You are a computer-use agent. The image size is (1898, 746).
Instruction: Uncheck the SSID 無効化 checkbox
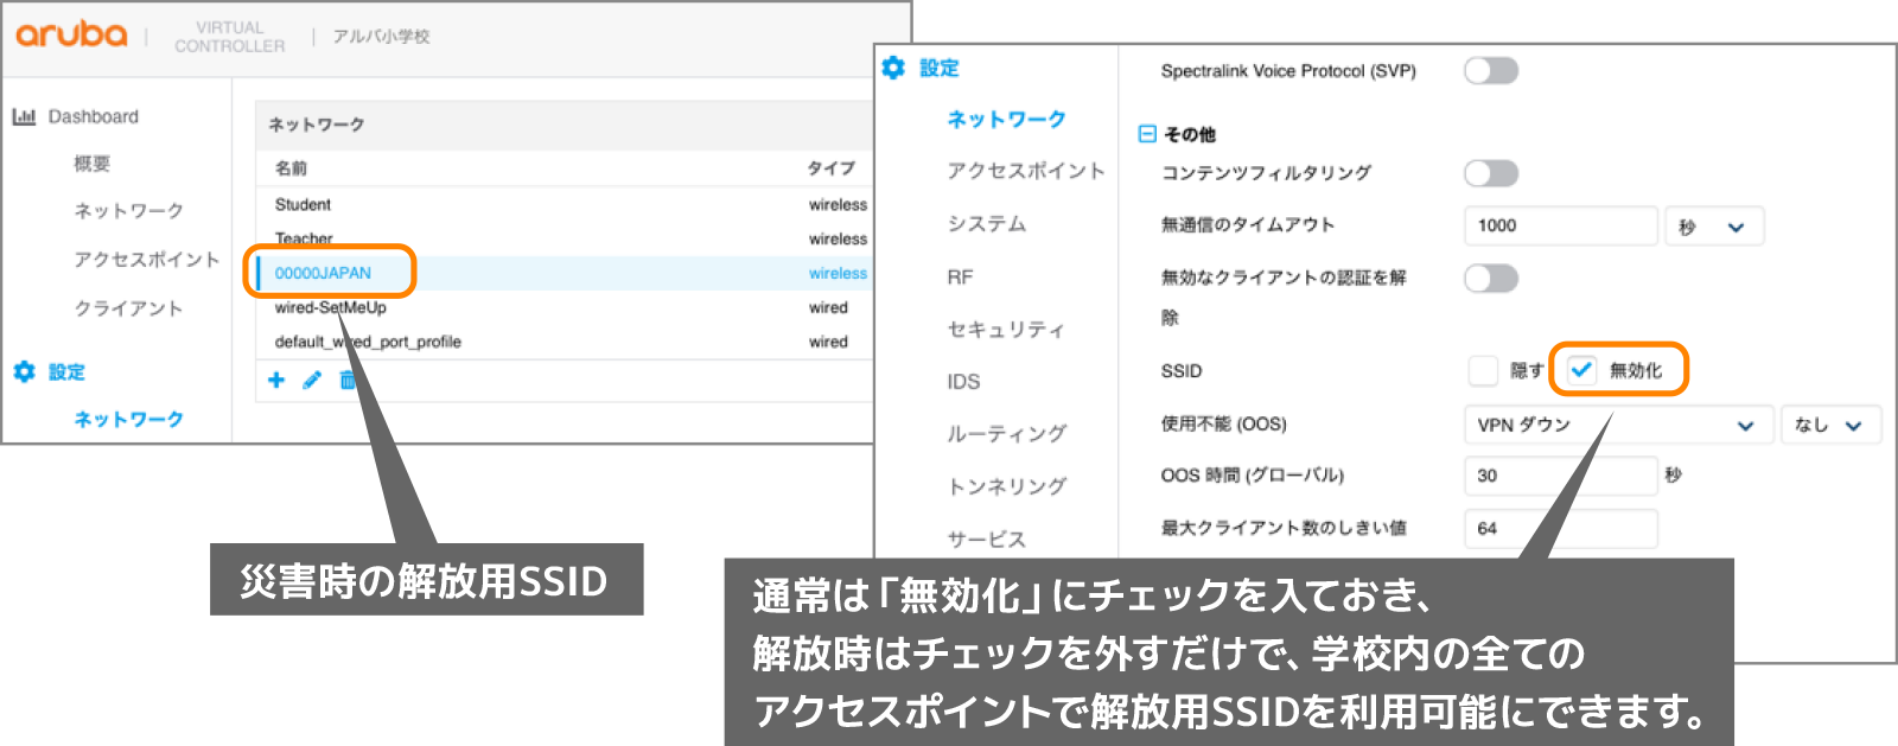click(x=1581, y=370)
